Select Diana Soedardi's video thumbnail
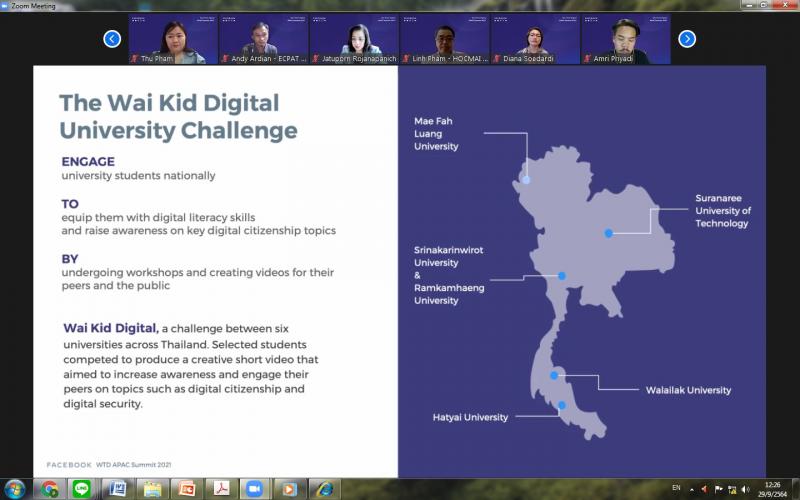 [x=535, y=39]
